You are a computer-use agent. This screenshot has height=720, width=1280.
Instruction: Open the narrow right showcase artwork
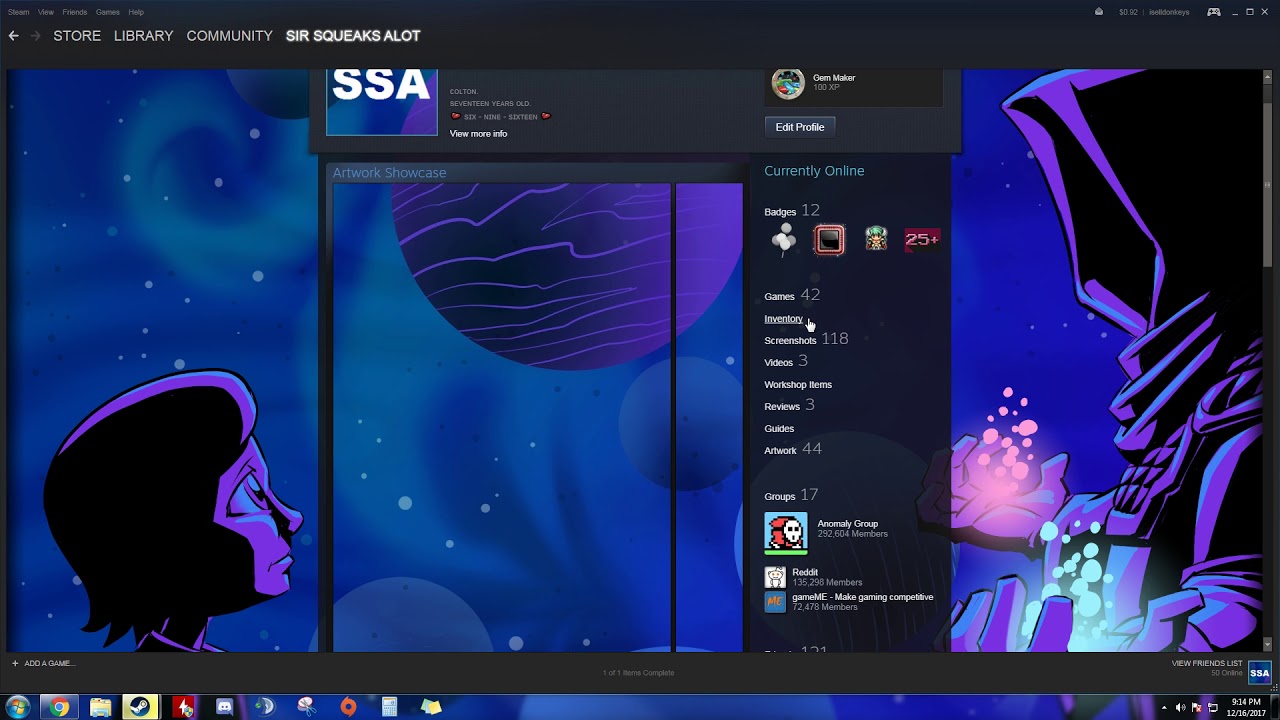[709, 417]
